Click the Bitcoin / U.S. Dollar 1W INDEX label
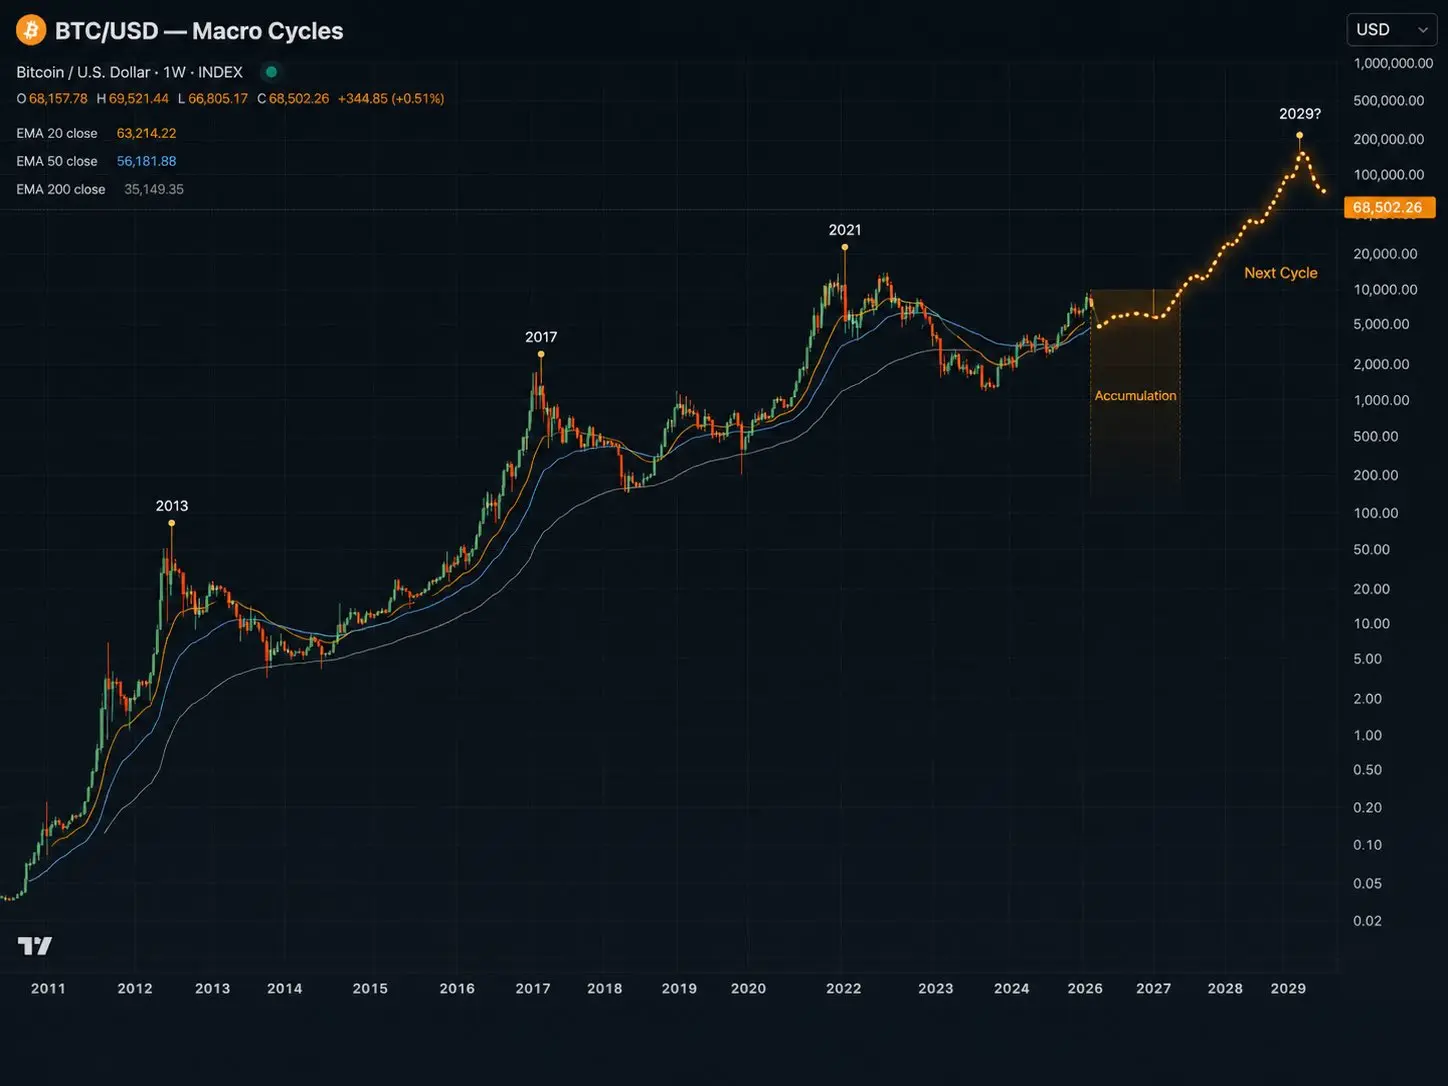 130,72
